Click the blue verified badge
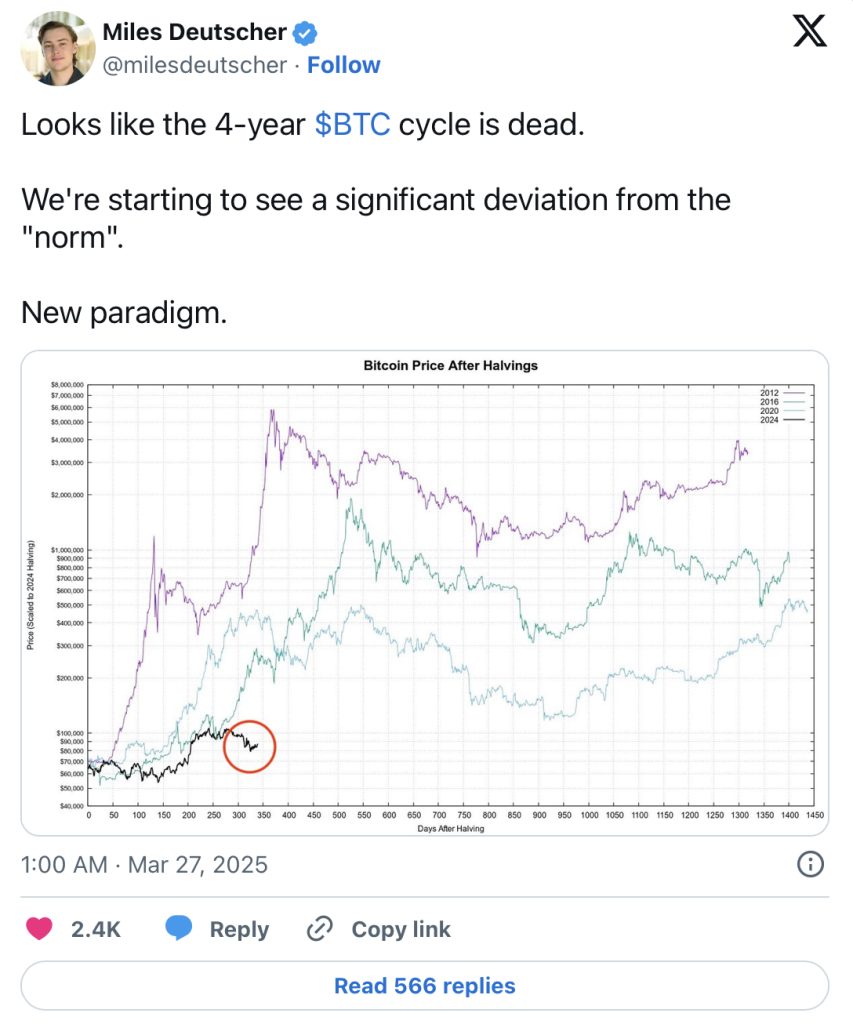Image resolution: width=853 pixels, height=1024 pixels. click(304, 33)
